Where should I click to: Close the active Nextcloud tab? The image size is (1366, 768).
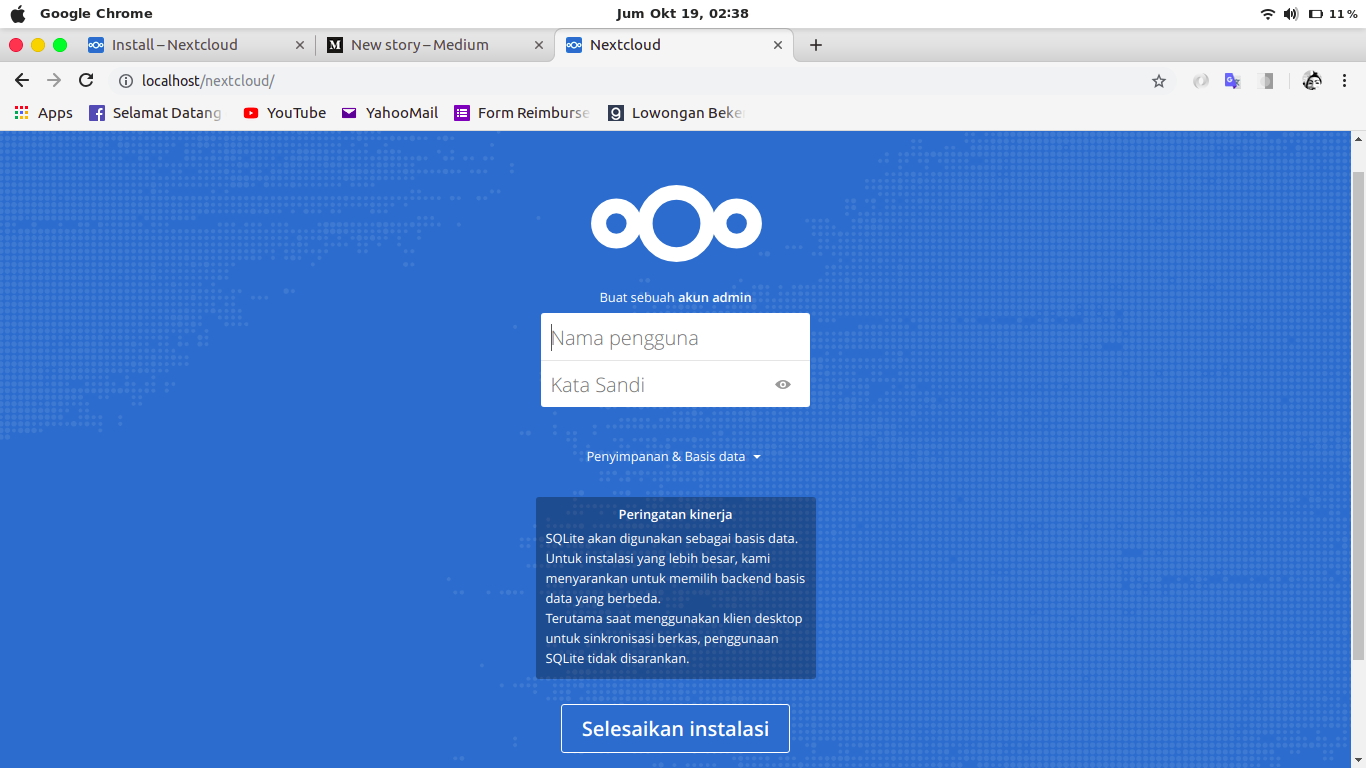coord(778,45)
